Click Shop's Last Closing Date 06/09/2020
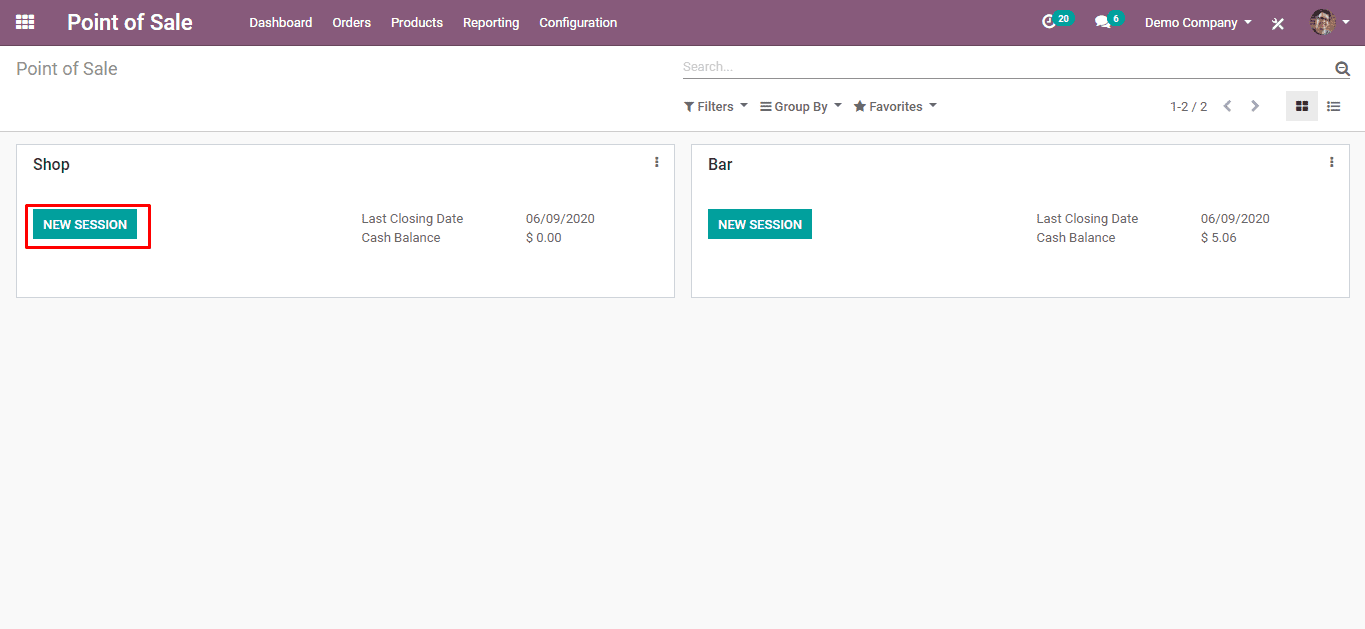The height and width of the screenshot is (629, 1365). (x=560, y=219)
